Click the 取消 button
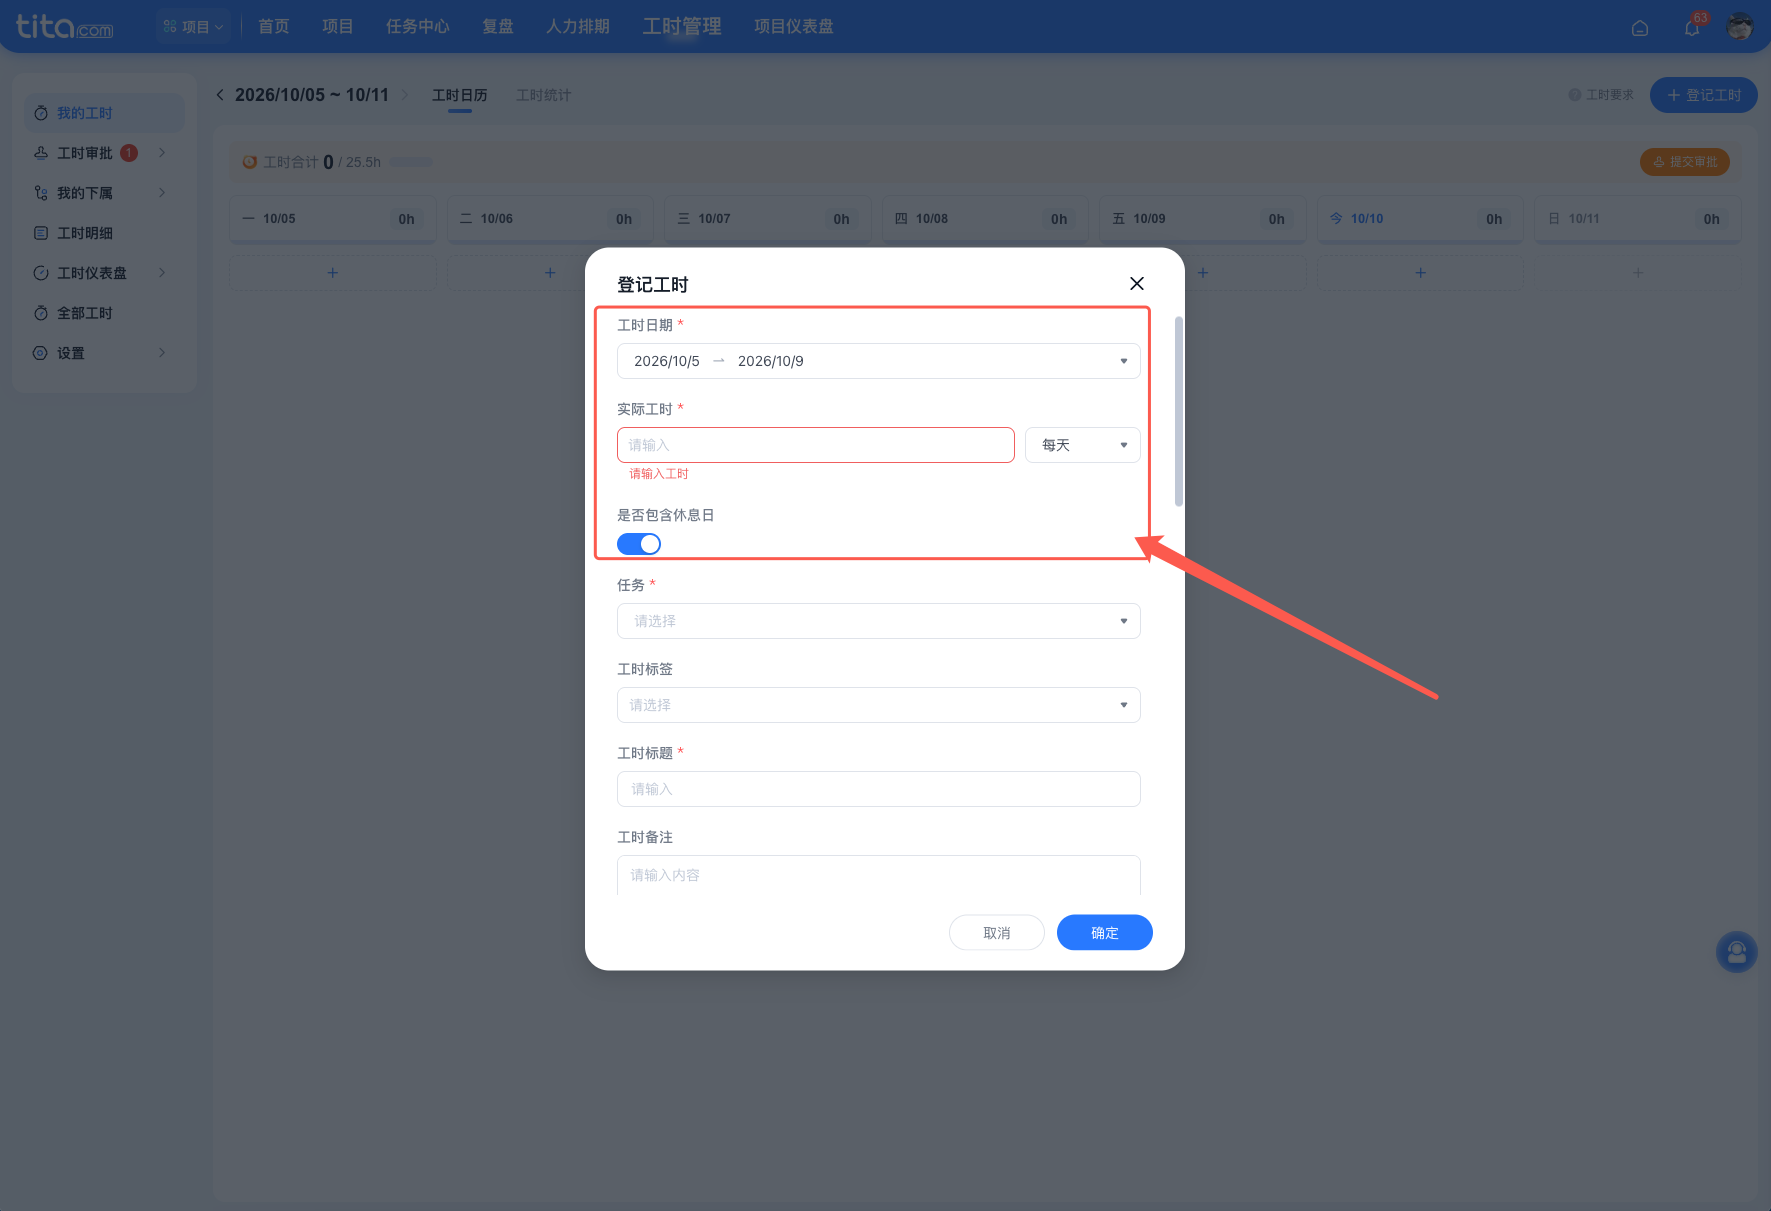The image size is (1771, 1211). 996,933
